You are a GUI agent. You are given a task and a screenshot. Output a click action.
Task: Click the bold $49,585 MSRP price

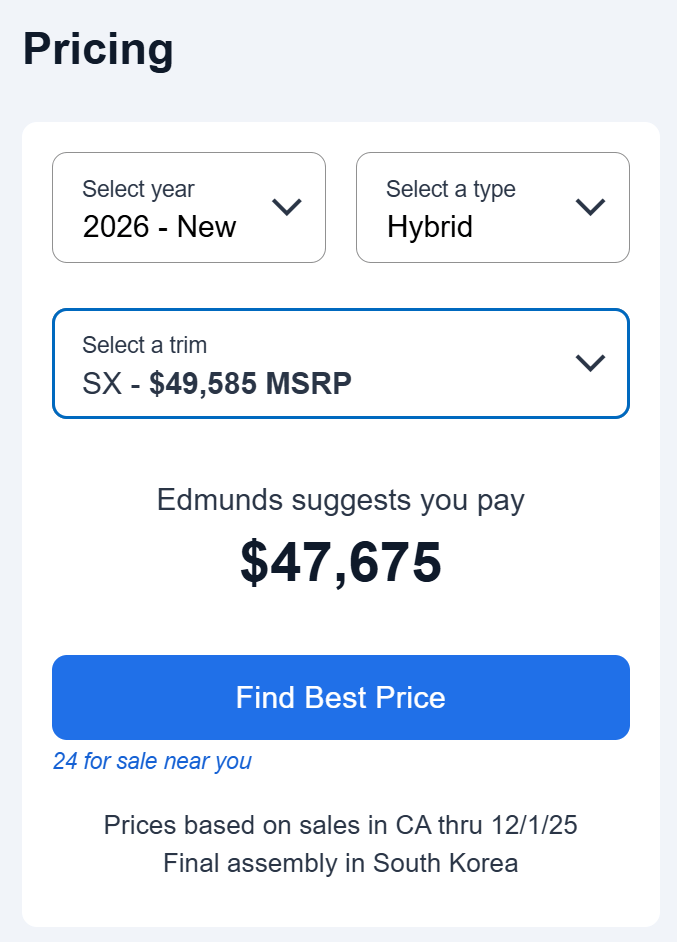(x=250, y=383)
